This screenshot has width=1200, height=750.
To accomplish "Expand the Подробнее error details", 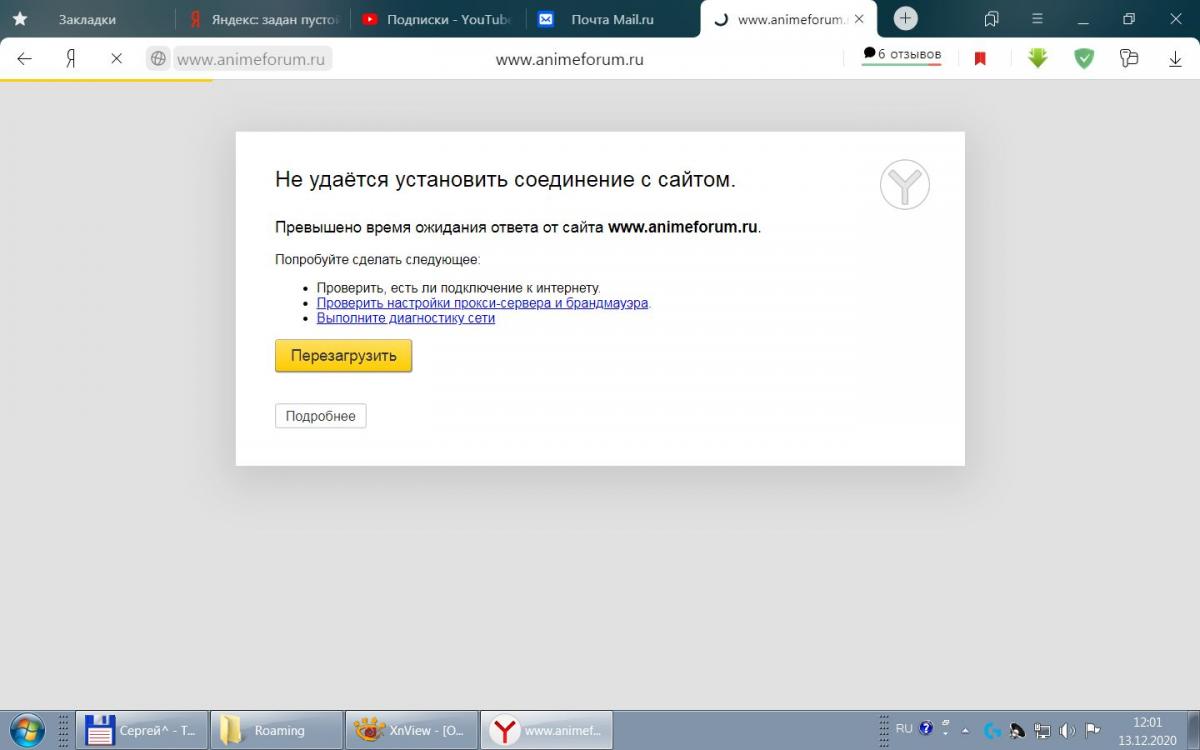I will click(x=320, y=416).
